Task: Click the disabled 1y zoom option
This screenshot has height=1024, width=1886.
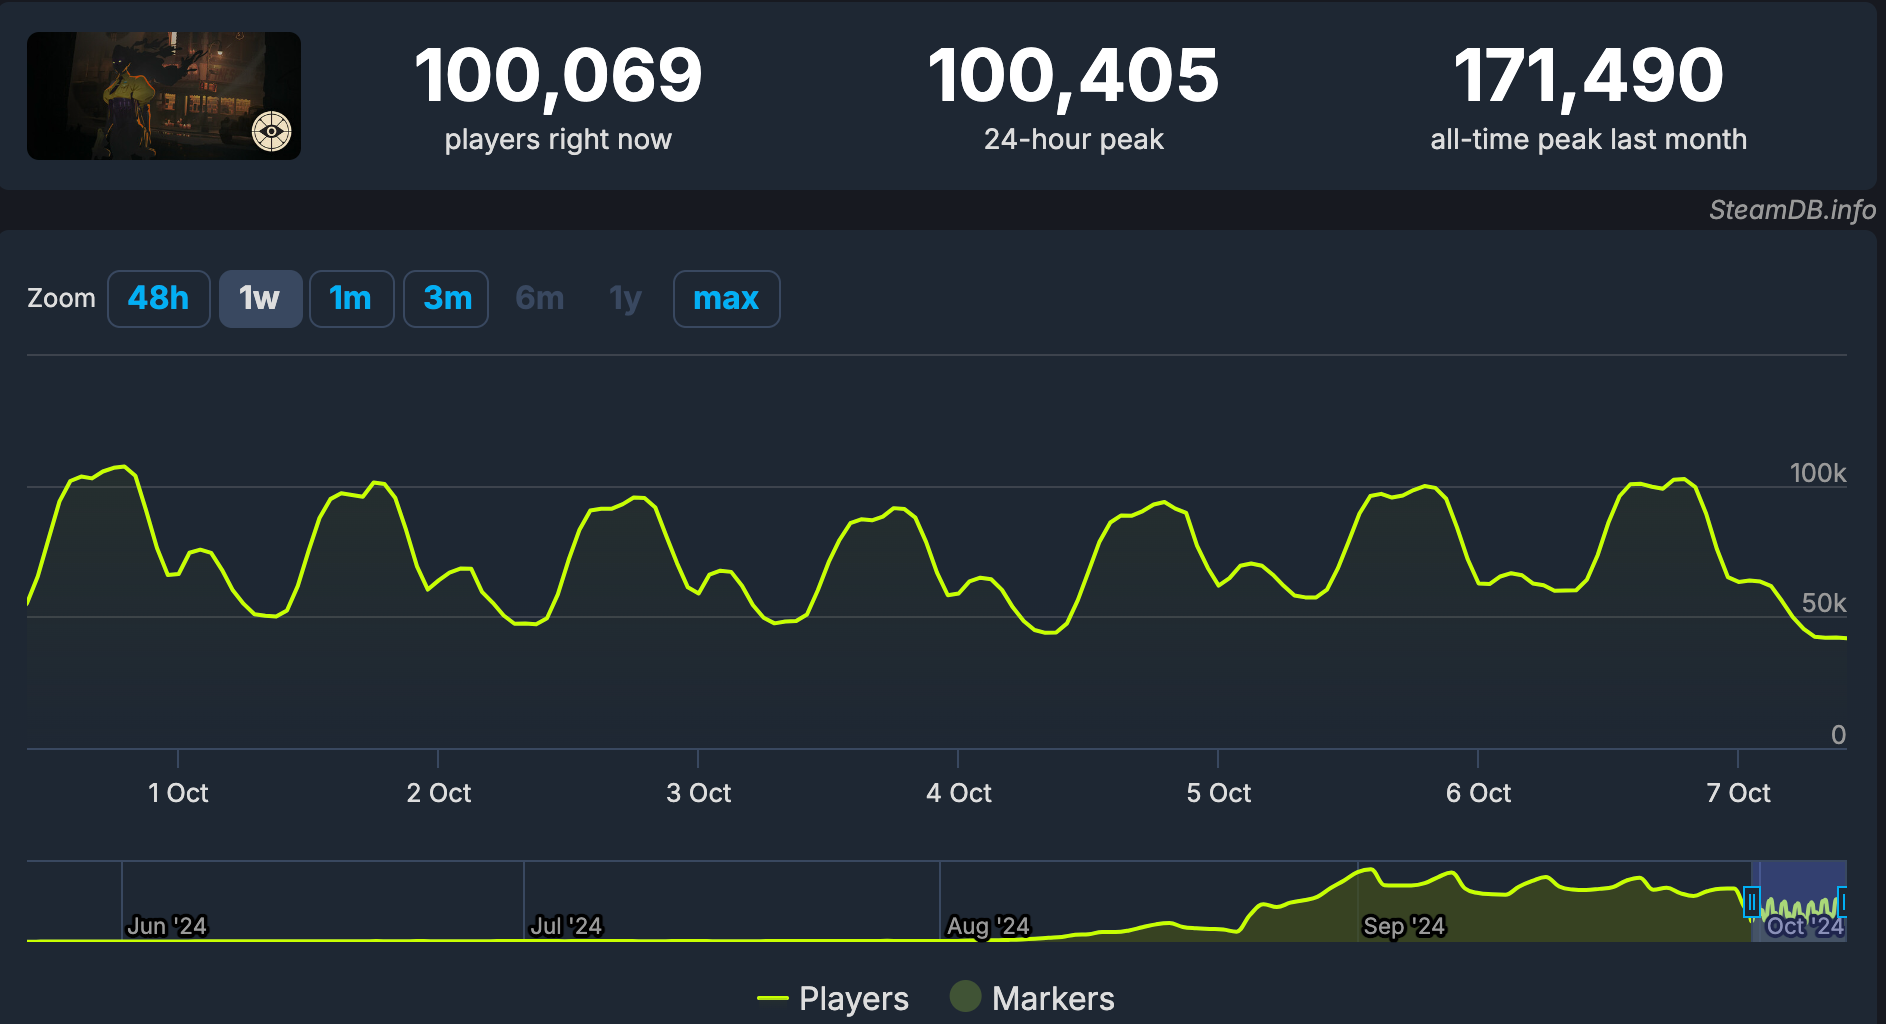Action: pyautogui.click(x=625, y=298)
